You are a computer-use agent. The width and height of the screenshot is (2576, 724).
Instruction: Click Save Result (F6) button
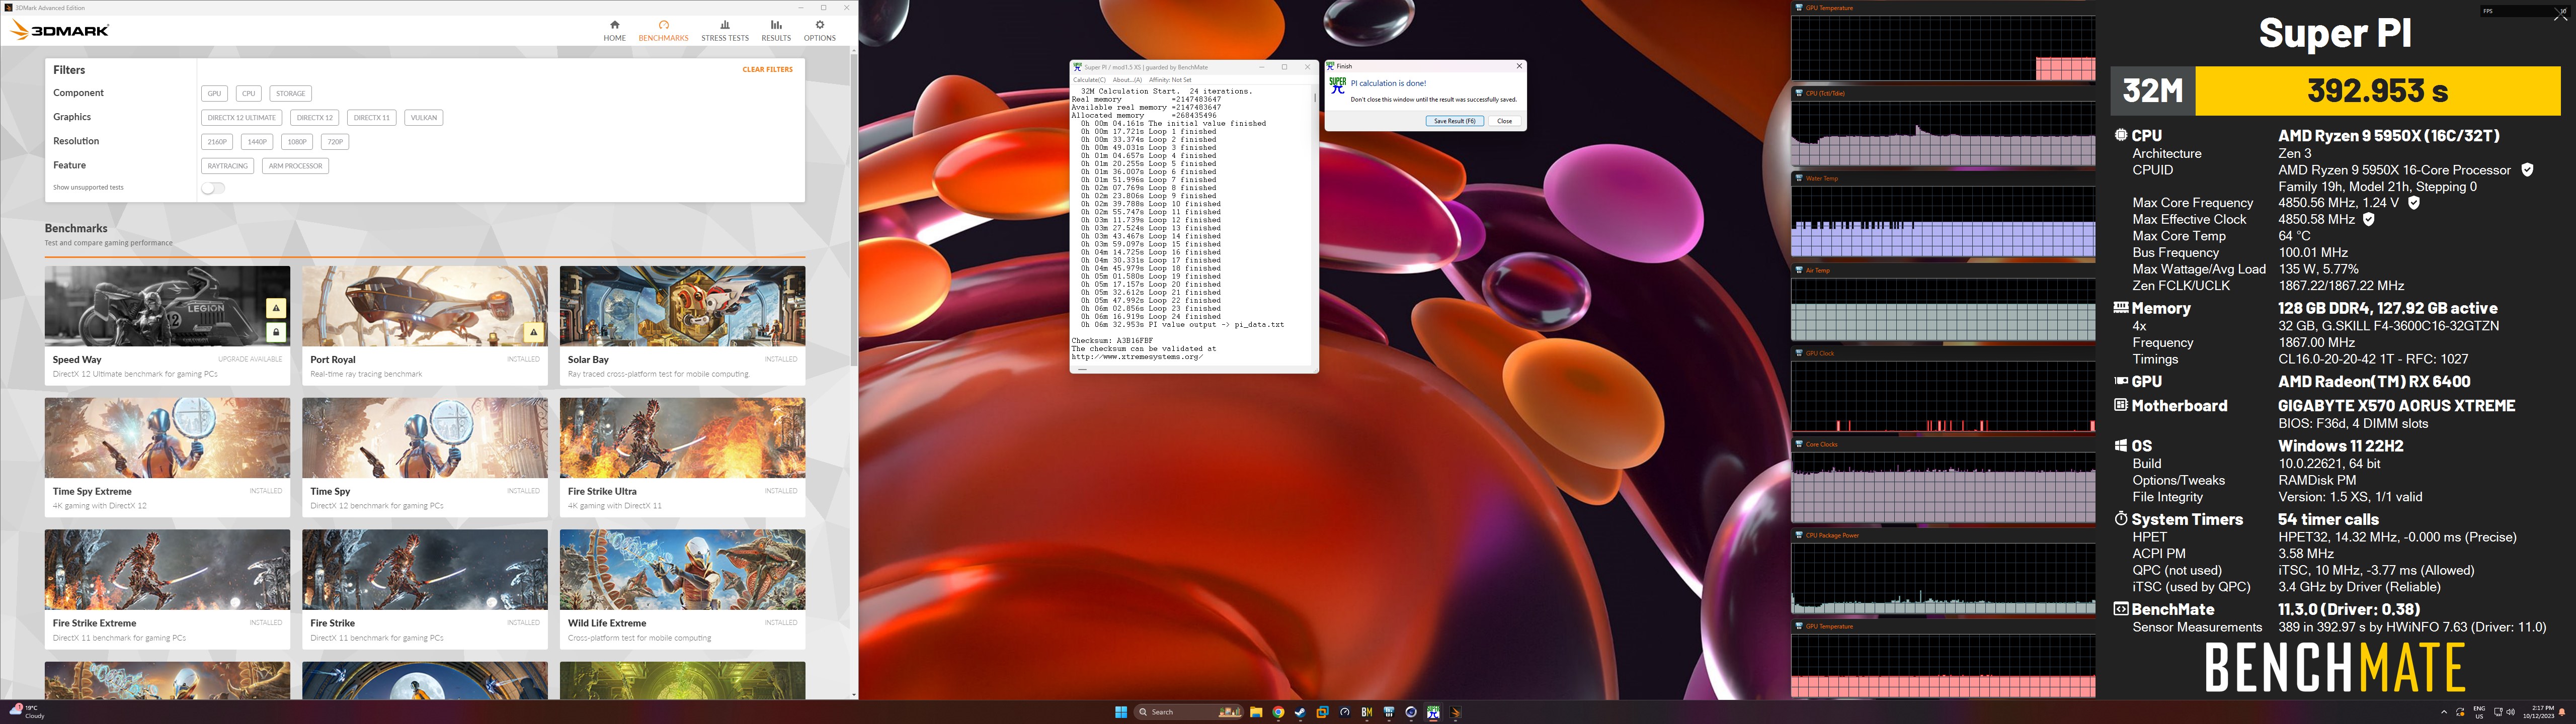[1454, 121]
